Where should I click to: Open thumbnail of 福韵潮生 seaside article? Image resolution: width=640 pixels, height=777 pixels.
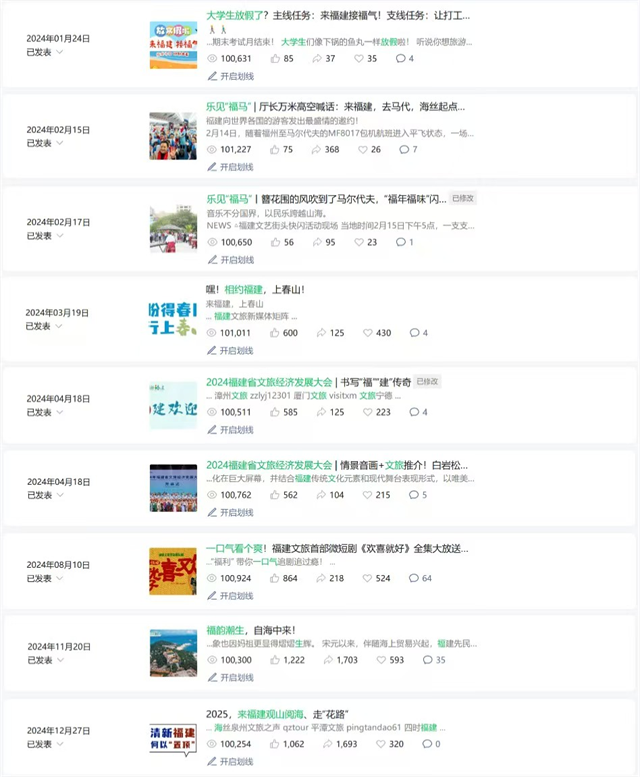coord(173,653)
